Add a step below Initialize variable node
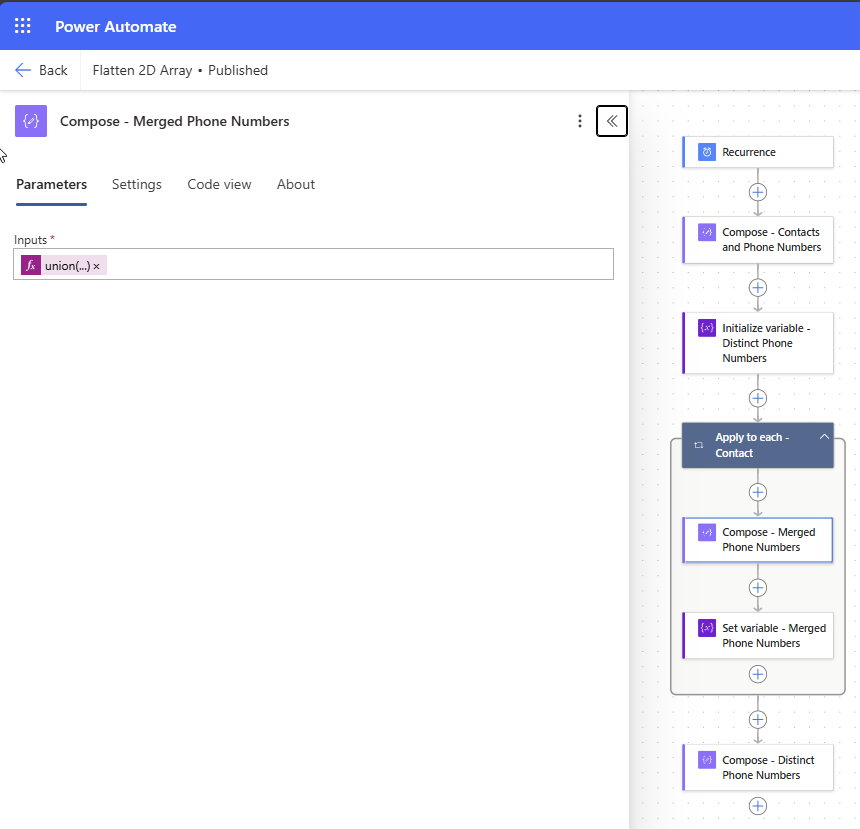This screenshot has width=860, height=829. pyautogui.click(x=757, y=398)
